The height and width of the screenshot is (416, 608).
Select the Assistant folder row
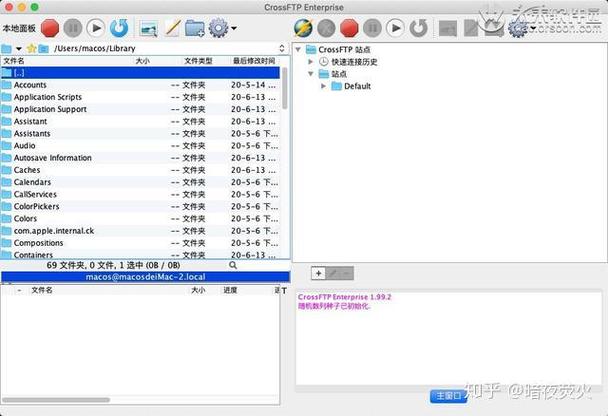[x=140, y=121]
